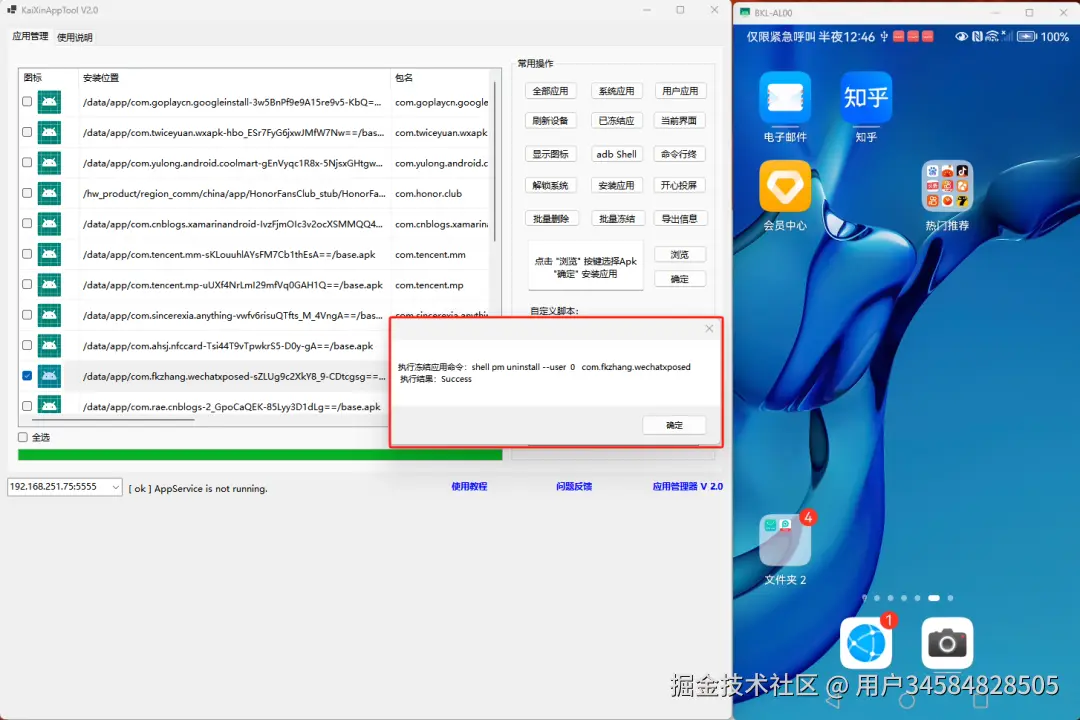Image resolution: width=1080 pixels, height=720 pixels.
Task: Check the com.twiceyuan.wxapk row checkbox
Action: (27, 132)
